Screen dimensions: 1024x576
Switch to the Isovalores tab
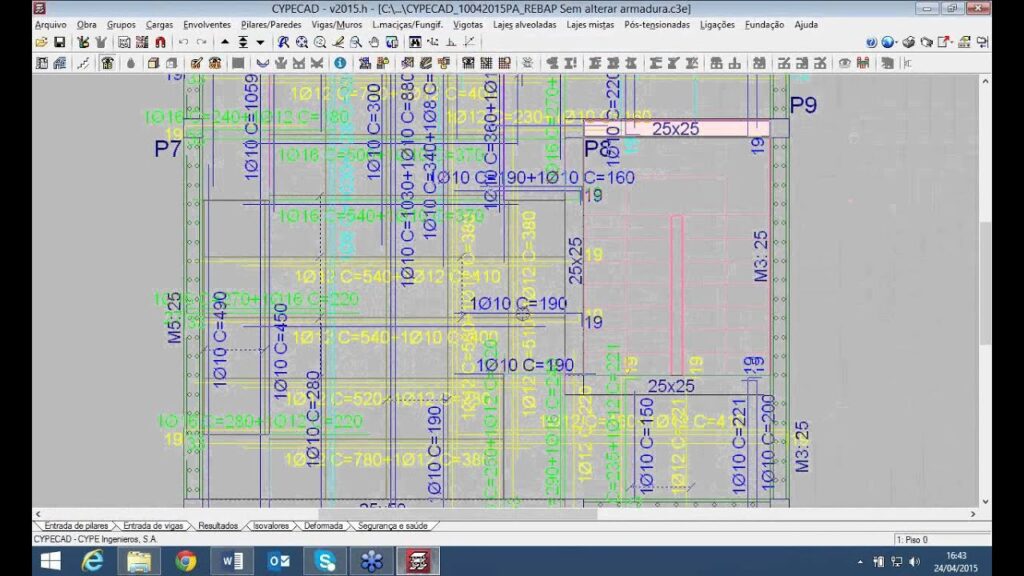(271, 526)
